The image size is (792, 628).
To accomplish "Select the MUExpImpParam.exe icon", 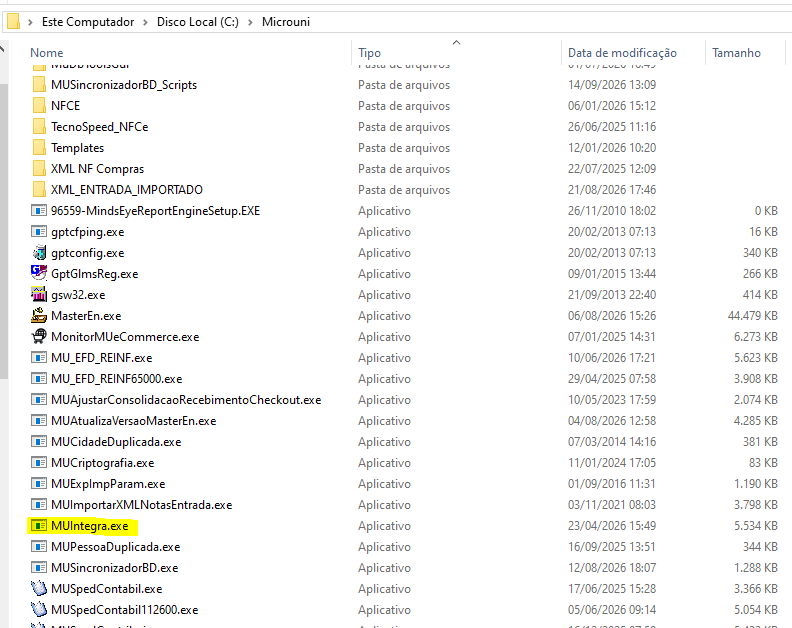I will tap(39, 484).
